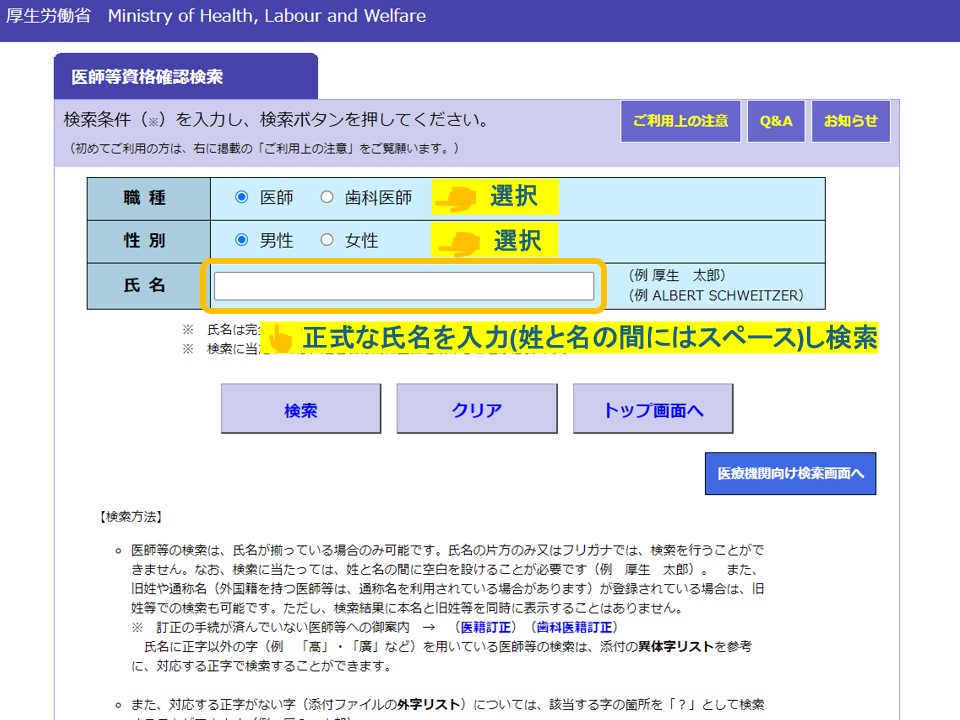Choose 歯科医師 as the occupation type
Image resolution: width=960 pixels, height=720 pixels.
(327, 197)
